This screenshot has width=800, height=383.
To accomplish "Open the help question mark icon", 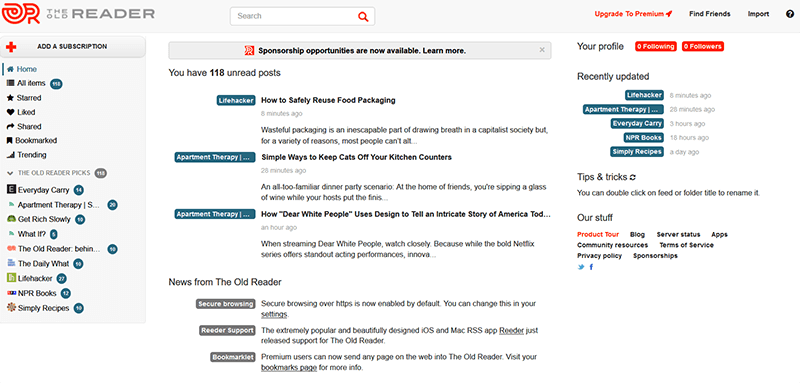I will pyautogui.click(x=790, y=14).
